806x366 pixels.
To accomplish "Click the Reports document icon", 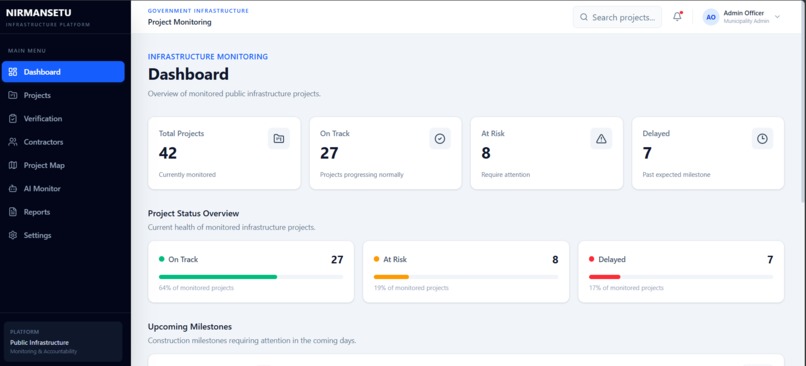I will pos(13,212).
